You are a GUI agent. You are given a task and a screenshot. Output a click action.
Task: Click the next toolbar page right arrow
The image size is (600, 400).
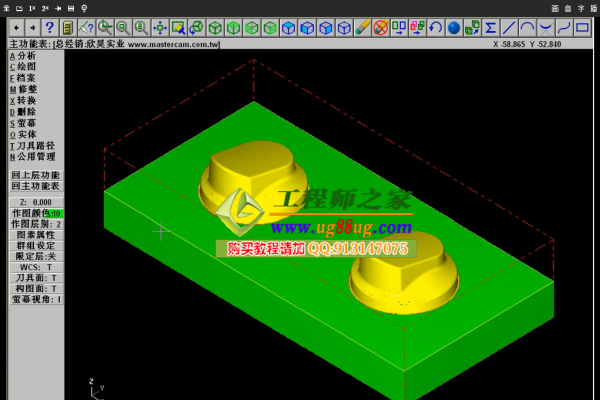[x=32, y=27]
